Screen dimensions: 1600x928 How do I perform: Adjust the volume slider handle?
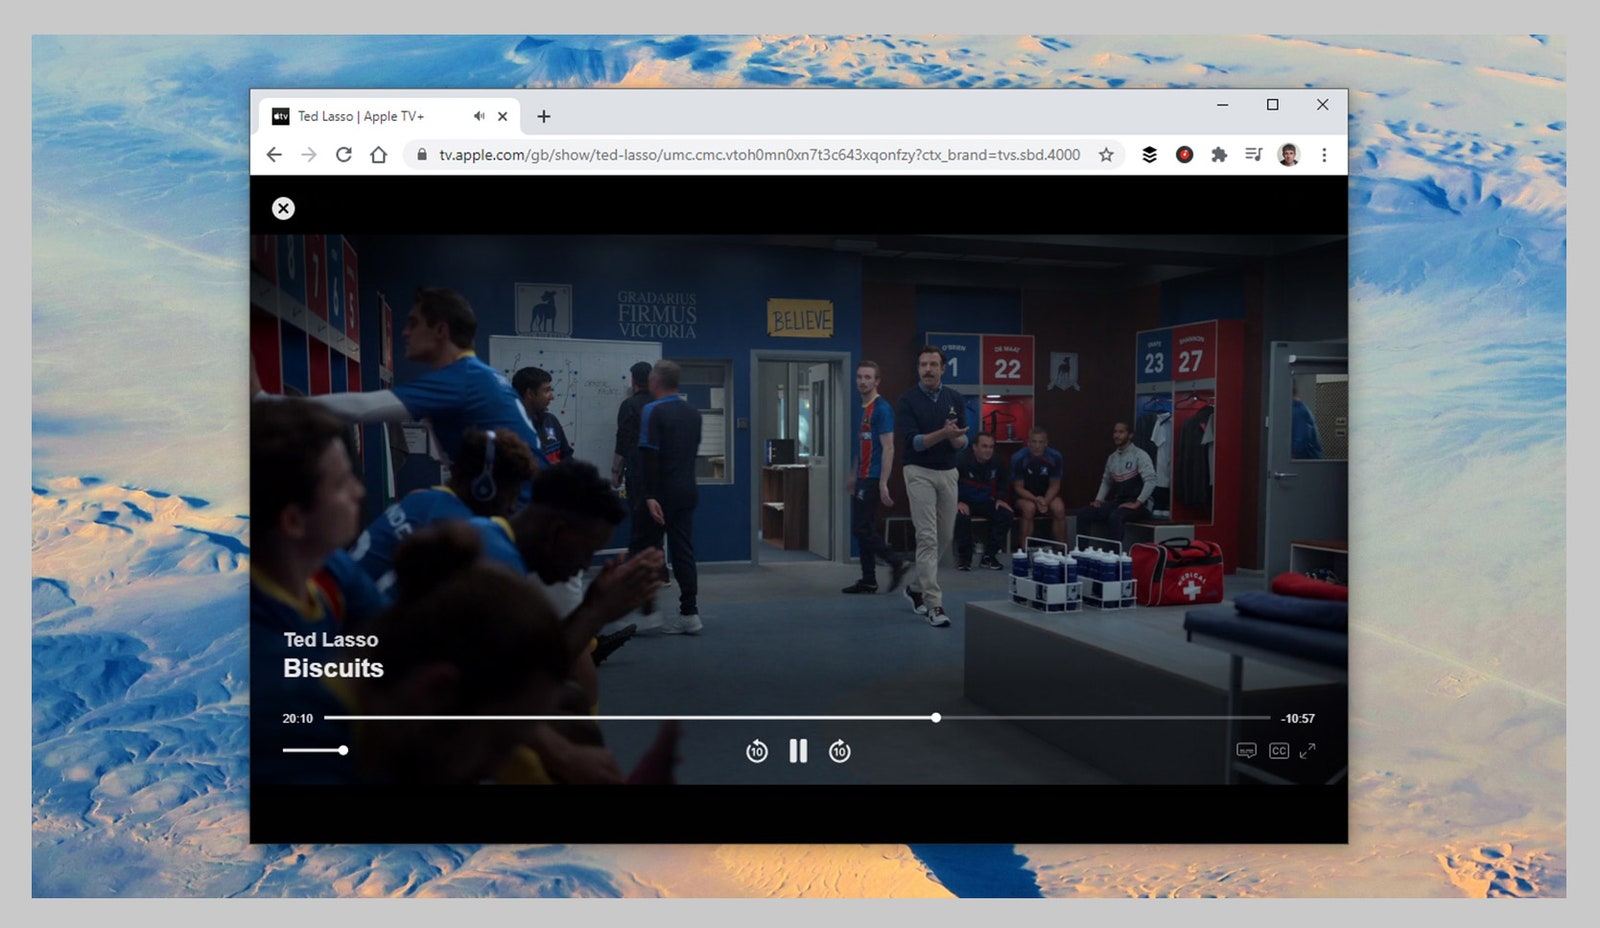(343, 750)
